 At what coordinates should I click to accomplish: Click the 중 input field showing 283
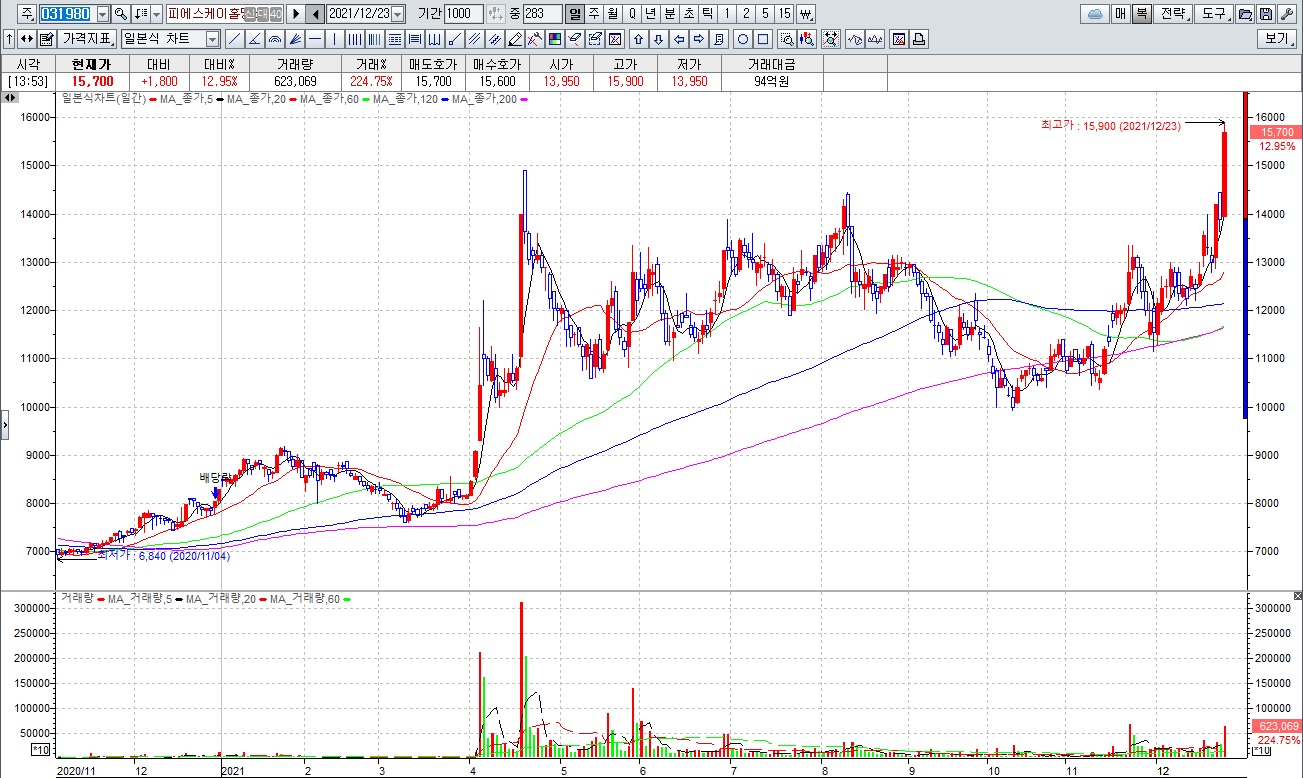542,14
